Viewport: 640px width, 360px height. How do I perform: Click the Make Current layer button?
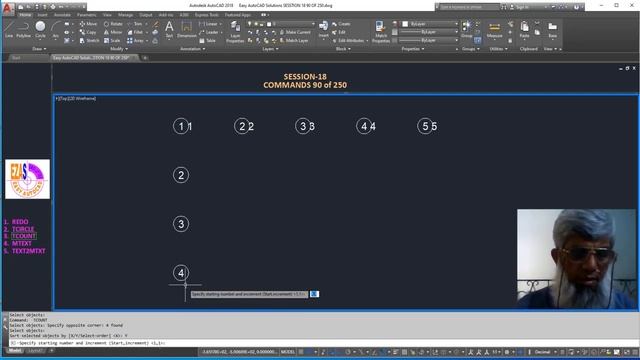point(295,32)
